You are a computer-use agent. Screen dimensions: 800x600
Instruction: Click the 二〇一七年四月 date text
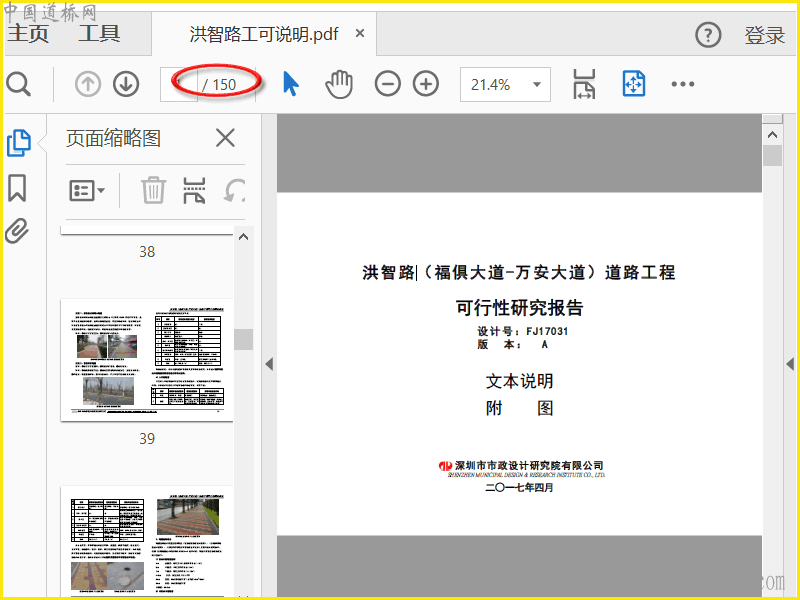coord(519,488)
